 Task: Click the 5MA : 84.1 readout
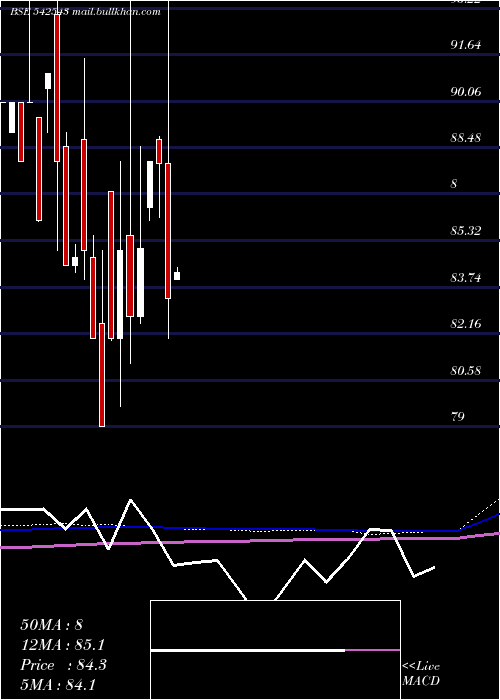58,684
